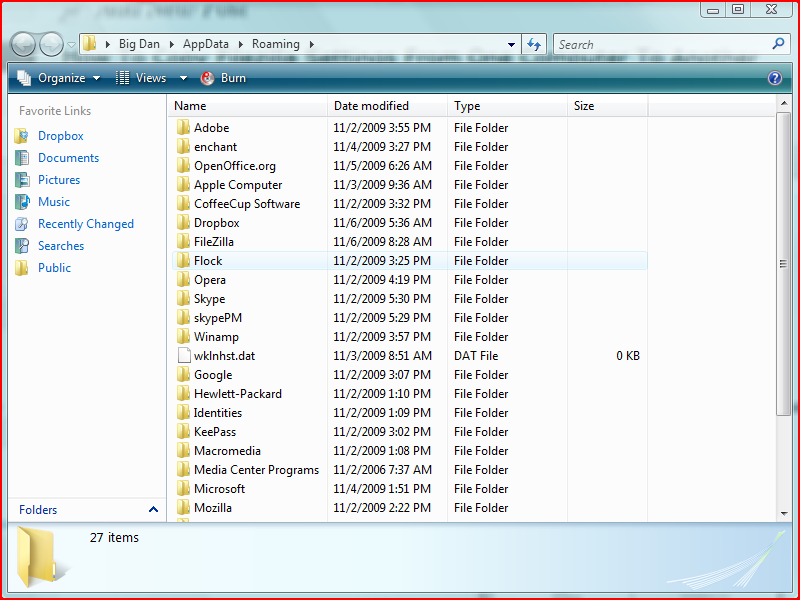Maximize the Explorer window

[x=738, y=9]
